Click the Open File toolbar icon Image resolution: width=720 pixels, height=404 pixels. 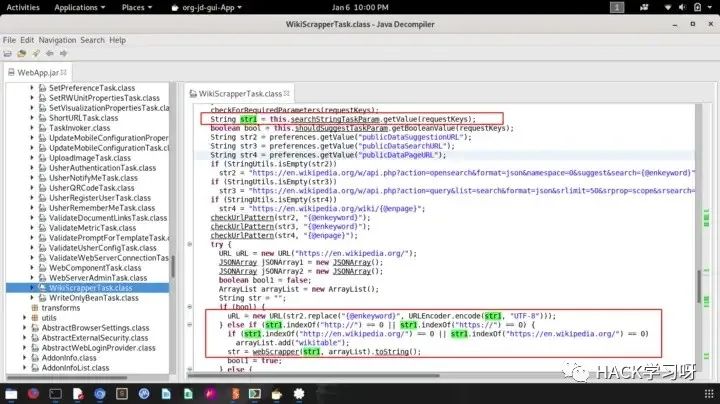tap(8, 53)
